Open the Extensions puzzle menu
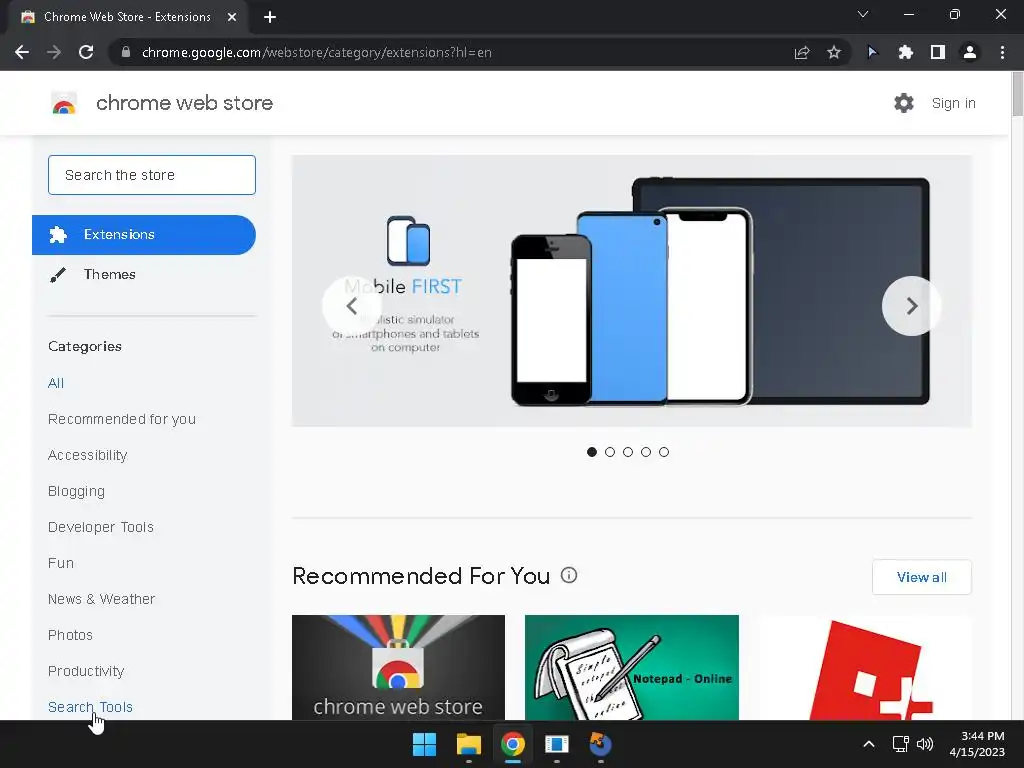 tap(905, 52)
